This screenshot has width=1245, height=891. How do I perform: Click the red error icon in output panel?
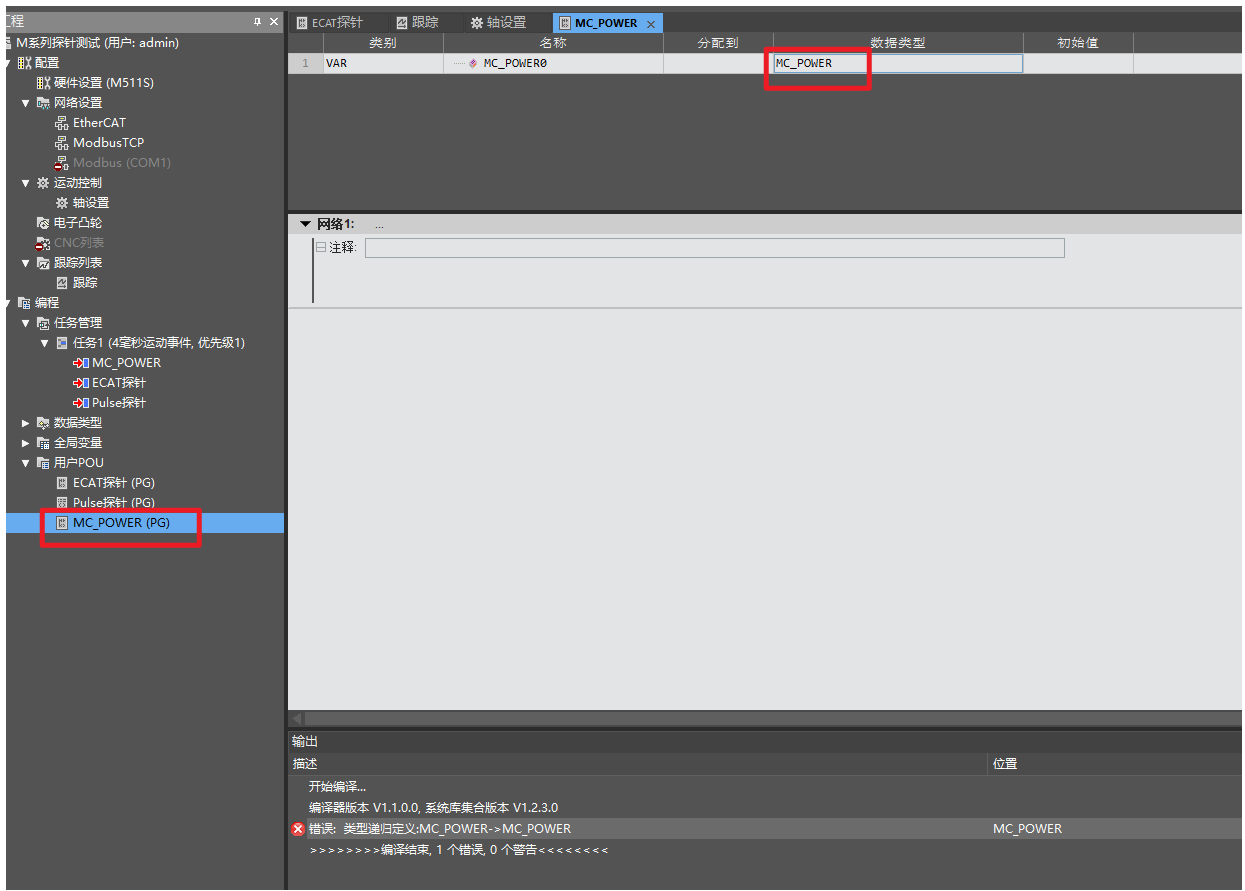(x=297, y=829)
